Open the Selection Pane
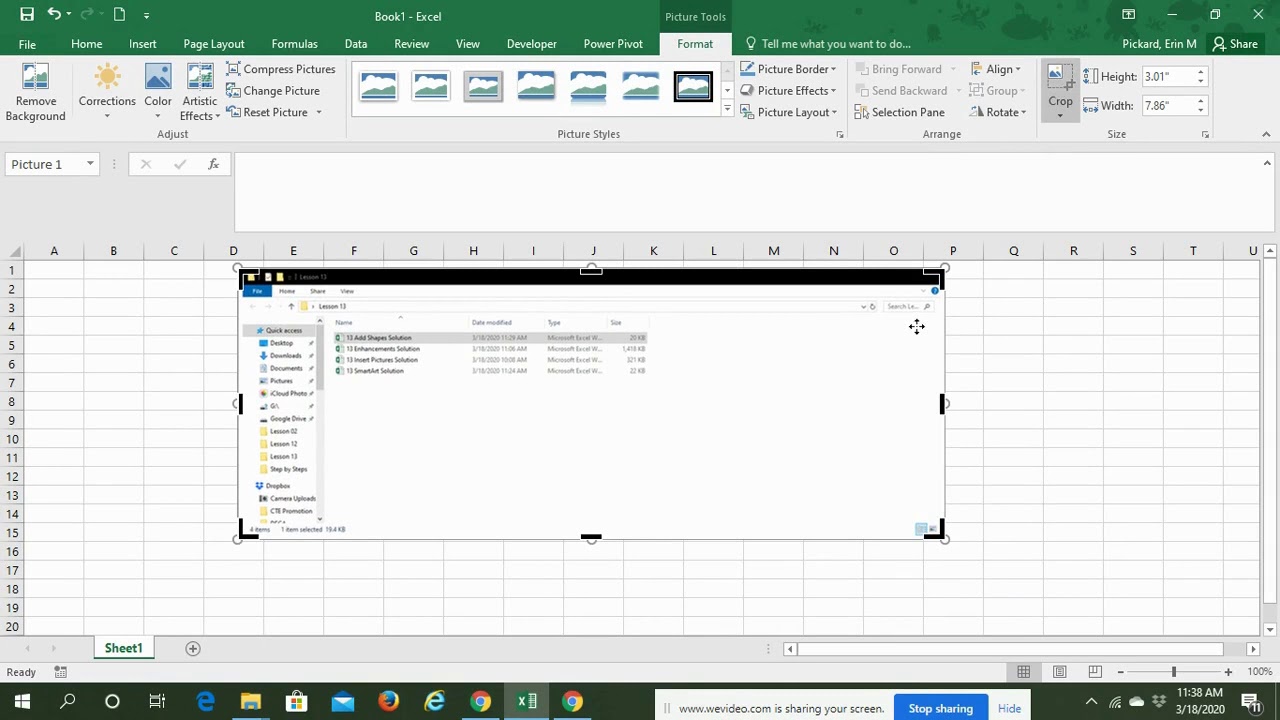The height and width of the screenshot is (720, 1280). pos(900,112)
